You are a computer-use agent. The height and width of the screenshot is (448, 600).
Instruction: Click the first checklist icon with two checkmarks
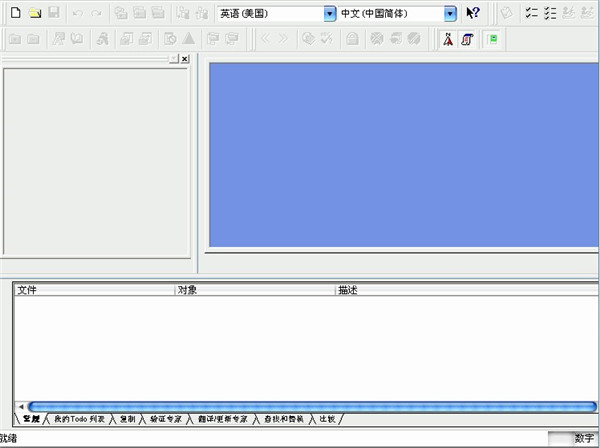(531, 13)
